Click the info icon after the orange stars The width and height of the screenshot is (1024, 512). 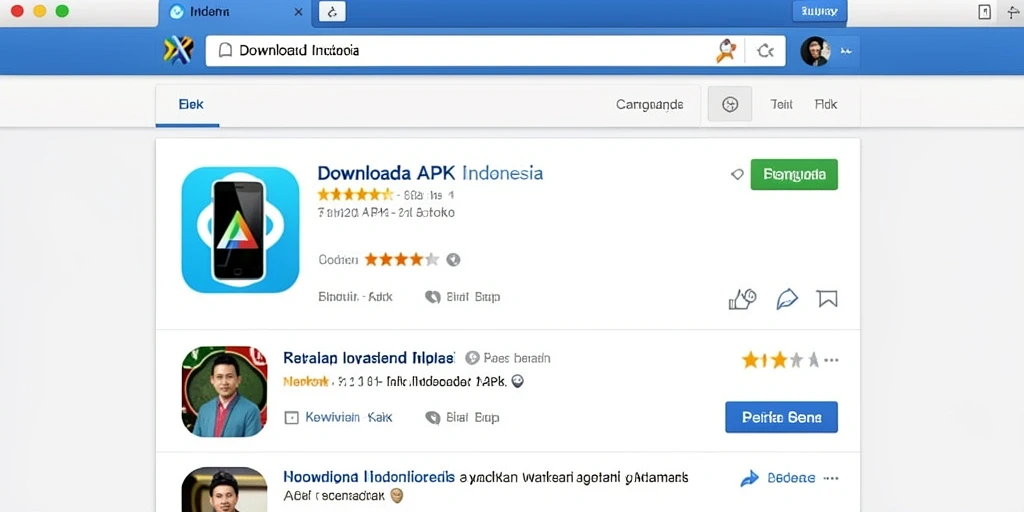pyautogui.click(x=453, y=260)
